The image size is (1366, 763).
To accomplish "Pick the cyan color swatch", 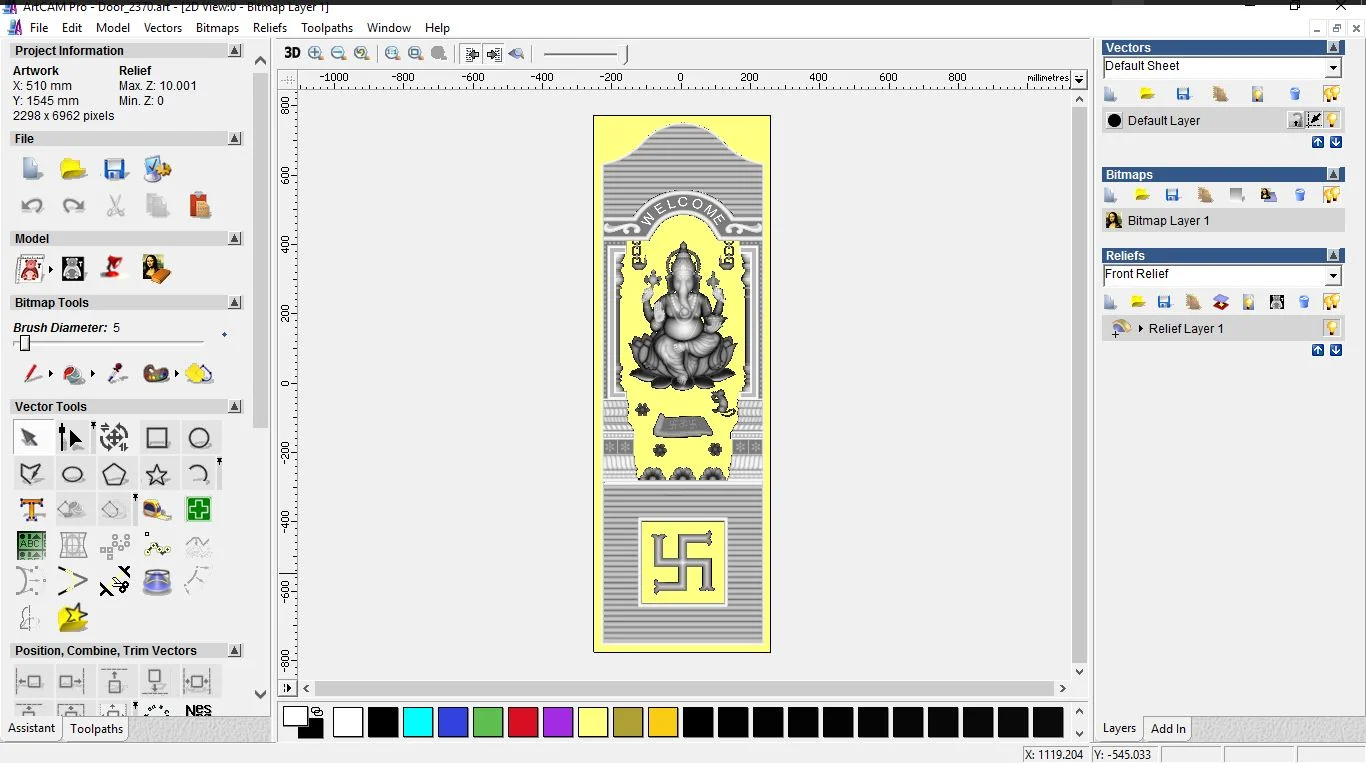I will 418,722.
